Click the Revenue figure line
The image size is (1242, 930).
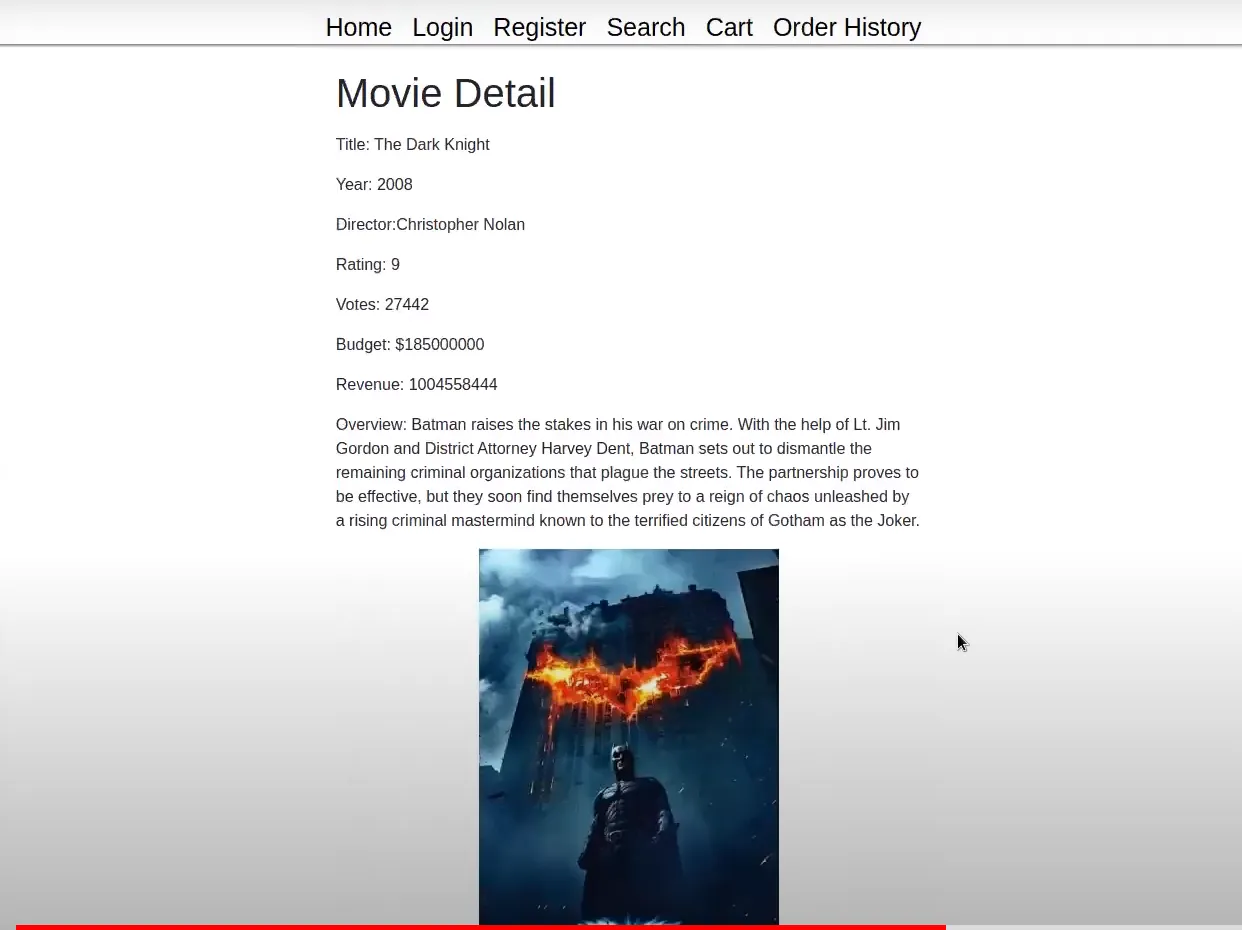(416, 384)
